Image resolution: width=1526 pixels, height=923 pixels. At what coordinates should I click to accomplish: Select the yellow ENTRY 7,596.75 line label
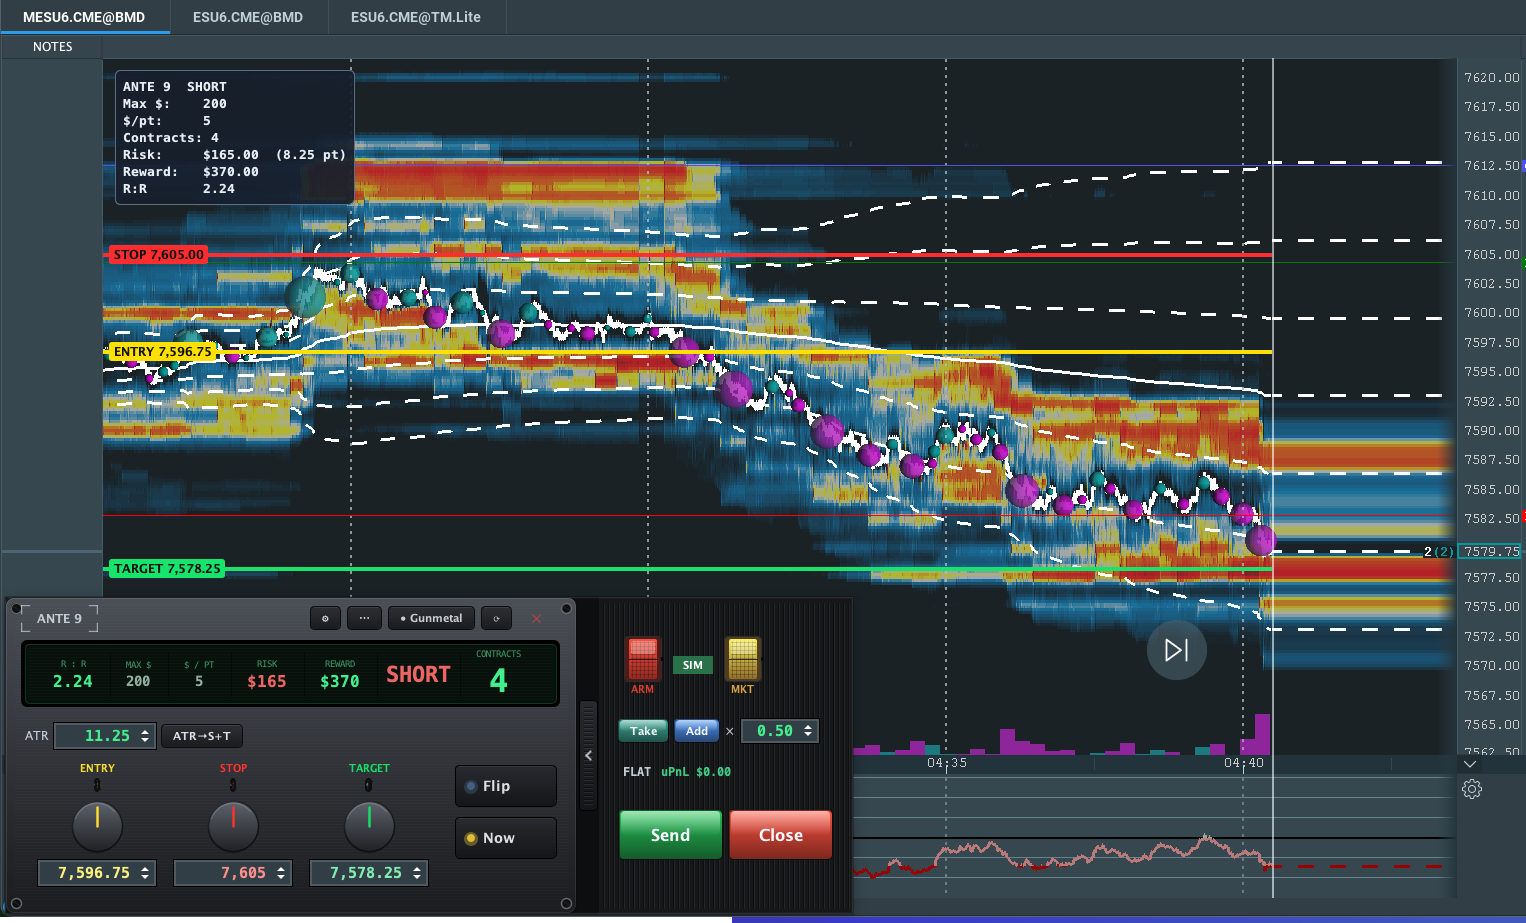coord(161,352)
